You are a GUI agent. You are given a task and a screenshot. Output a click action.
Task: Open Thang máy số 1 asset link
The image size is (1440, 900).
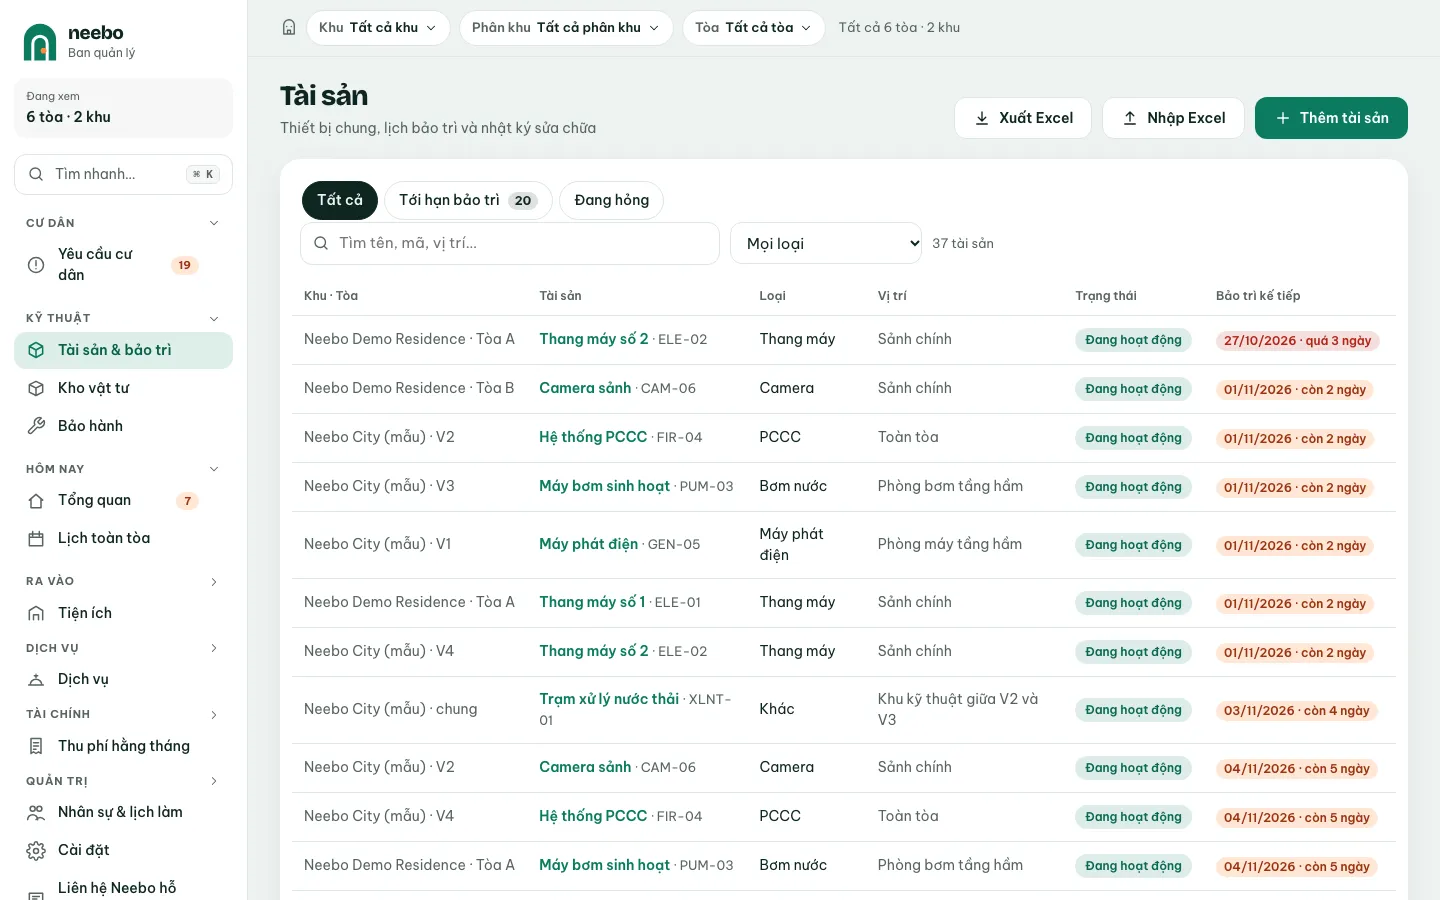pos(592,602)
